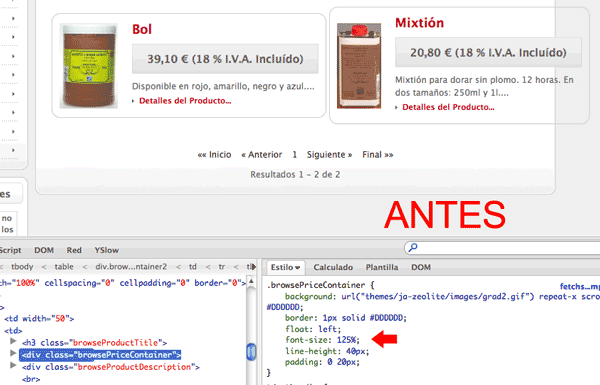
Task: Switch to the side panel DOM tab
Action: (421, 268)
